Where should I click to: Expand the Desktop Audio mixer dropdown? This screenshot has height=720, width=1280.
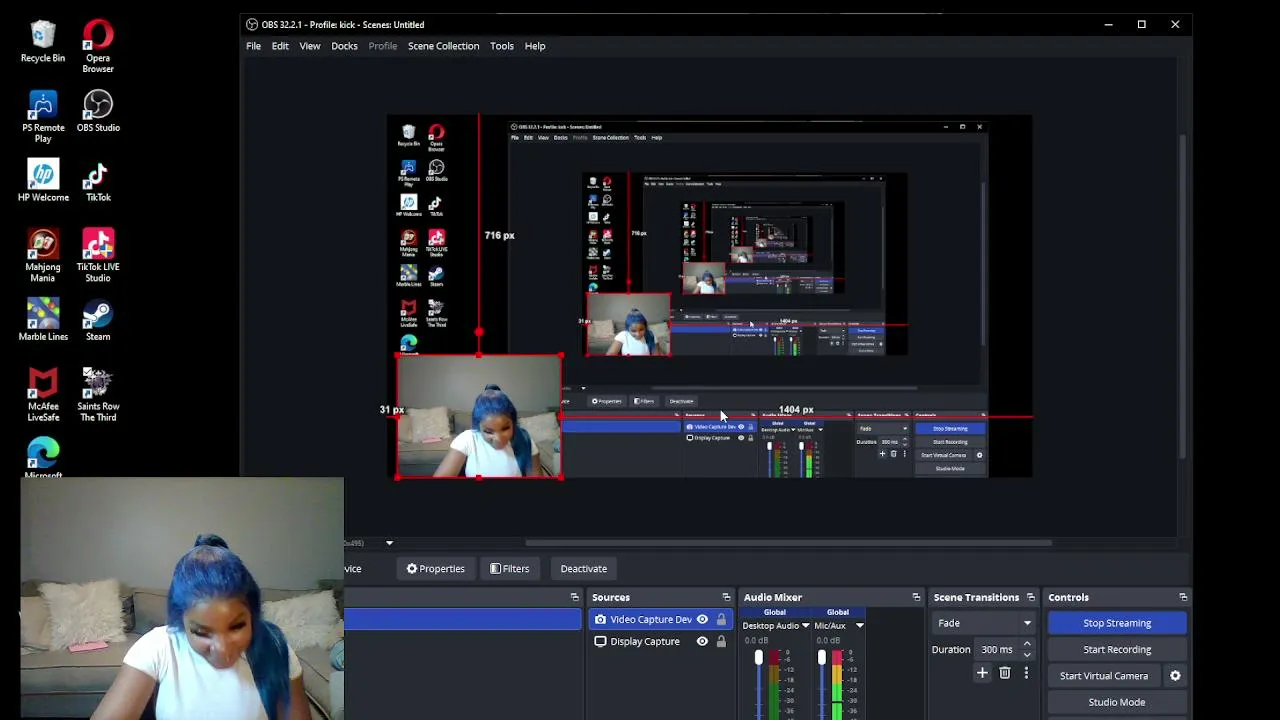805,626
